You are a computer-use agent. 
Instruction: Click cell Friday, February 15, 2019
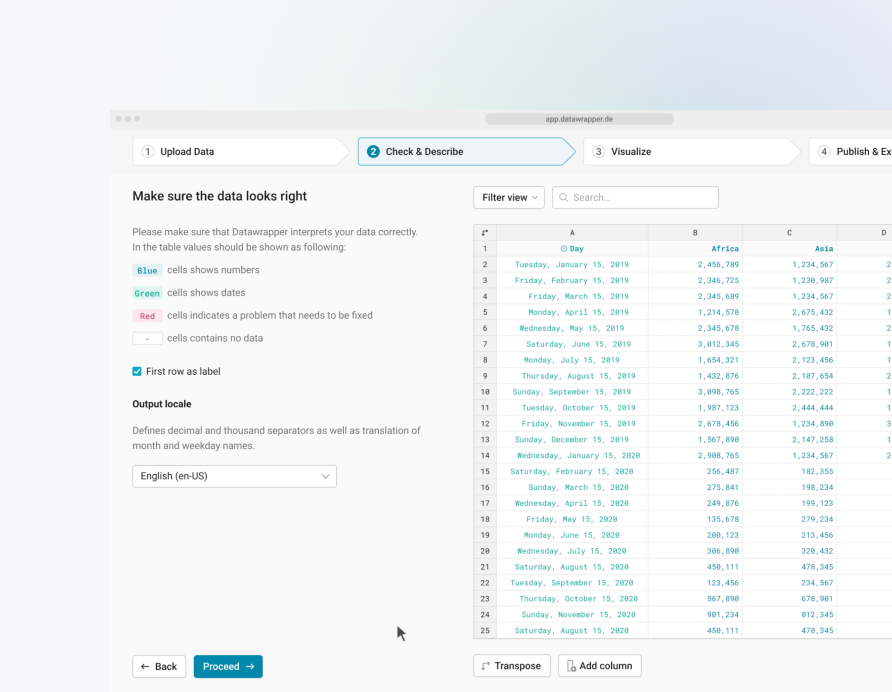(572, 281)
